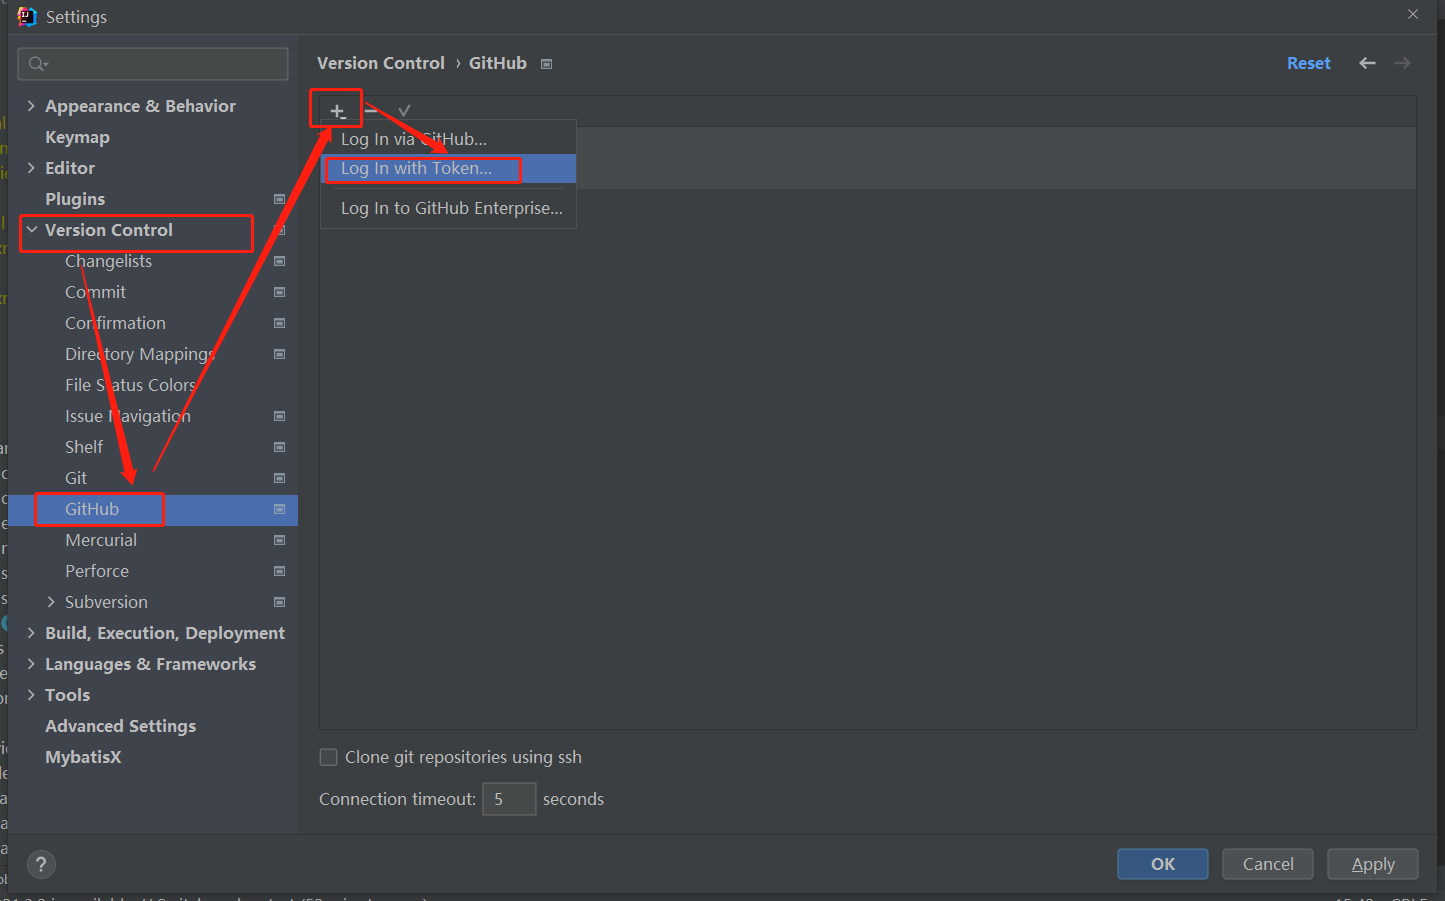Image resolution: width=1445 pixels, height=901 pixels.
Task: Expand the Subversion node
Action: (x=51, y=602)
